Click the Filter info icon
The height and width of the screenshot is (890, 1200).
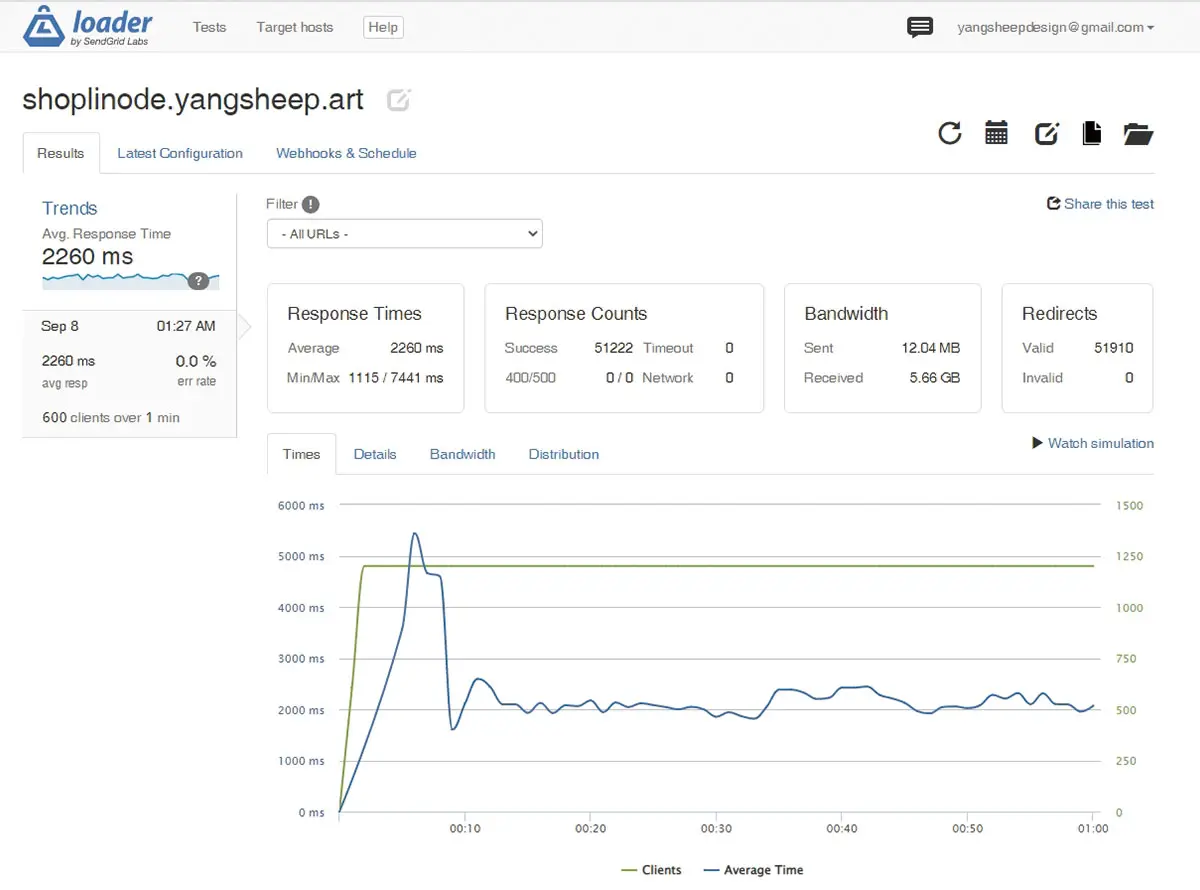tap(311, 204)
